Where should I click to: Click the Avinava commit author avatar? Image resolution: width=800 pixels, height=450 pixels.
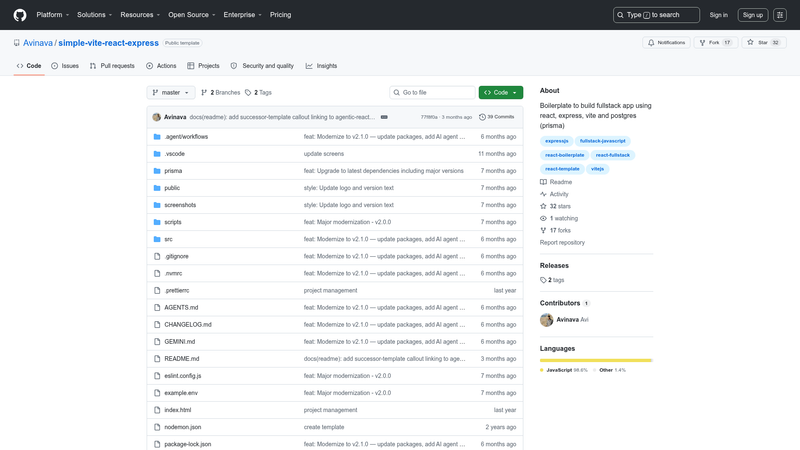click(x=157, y=117)
